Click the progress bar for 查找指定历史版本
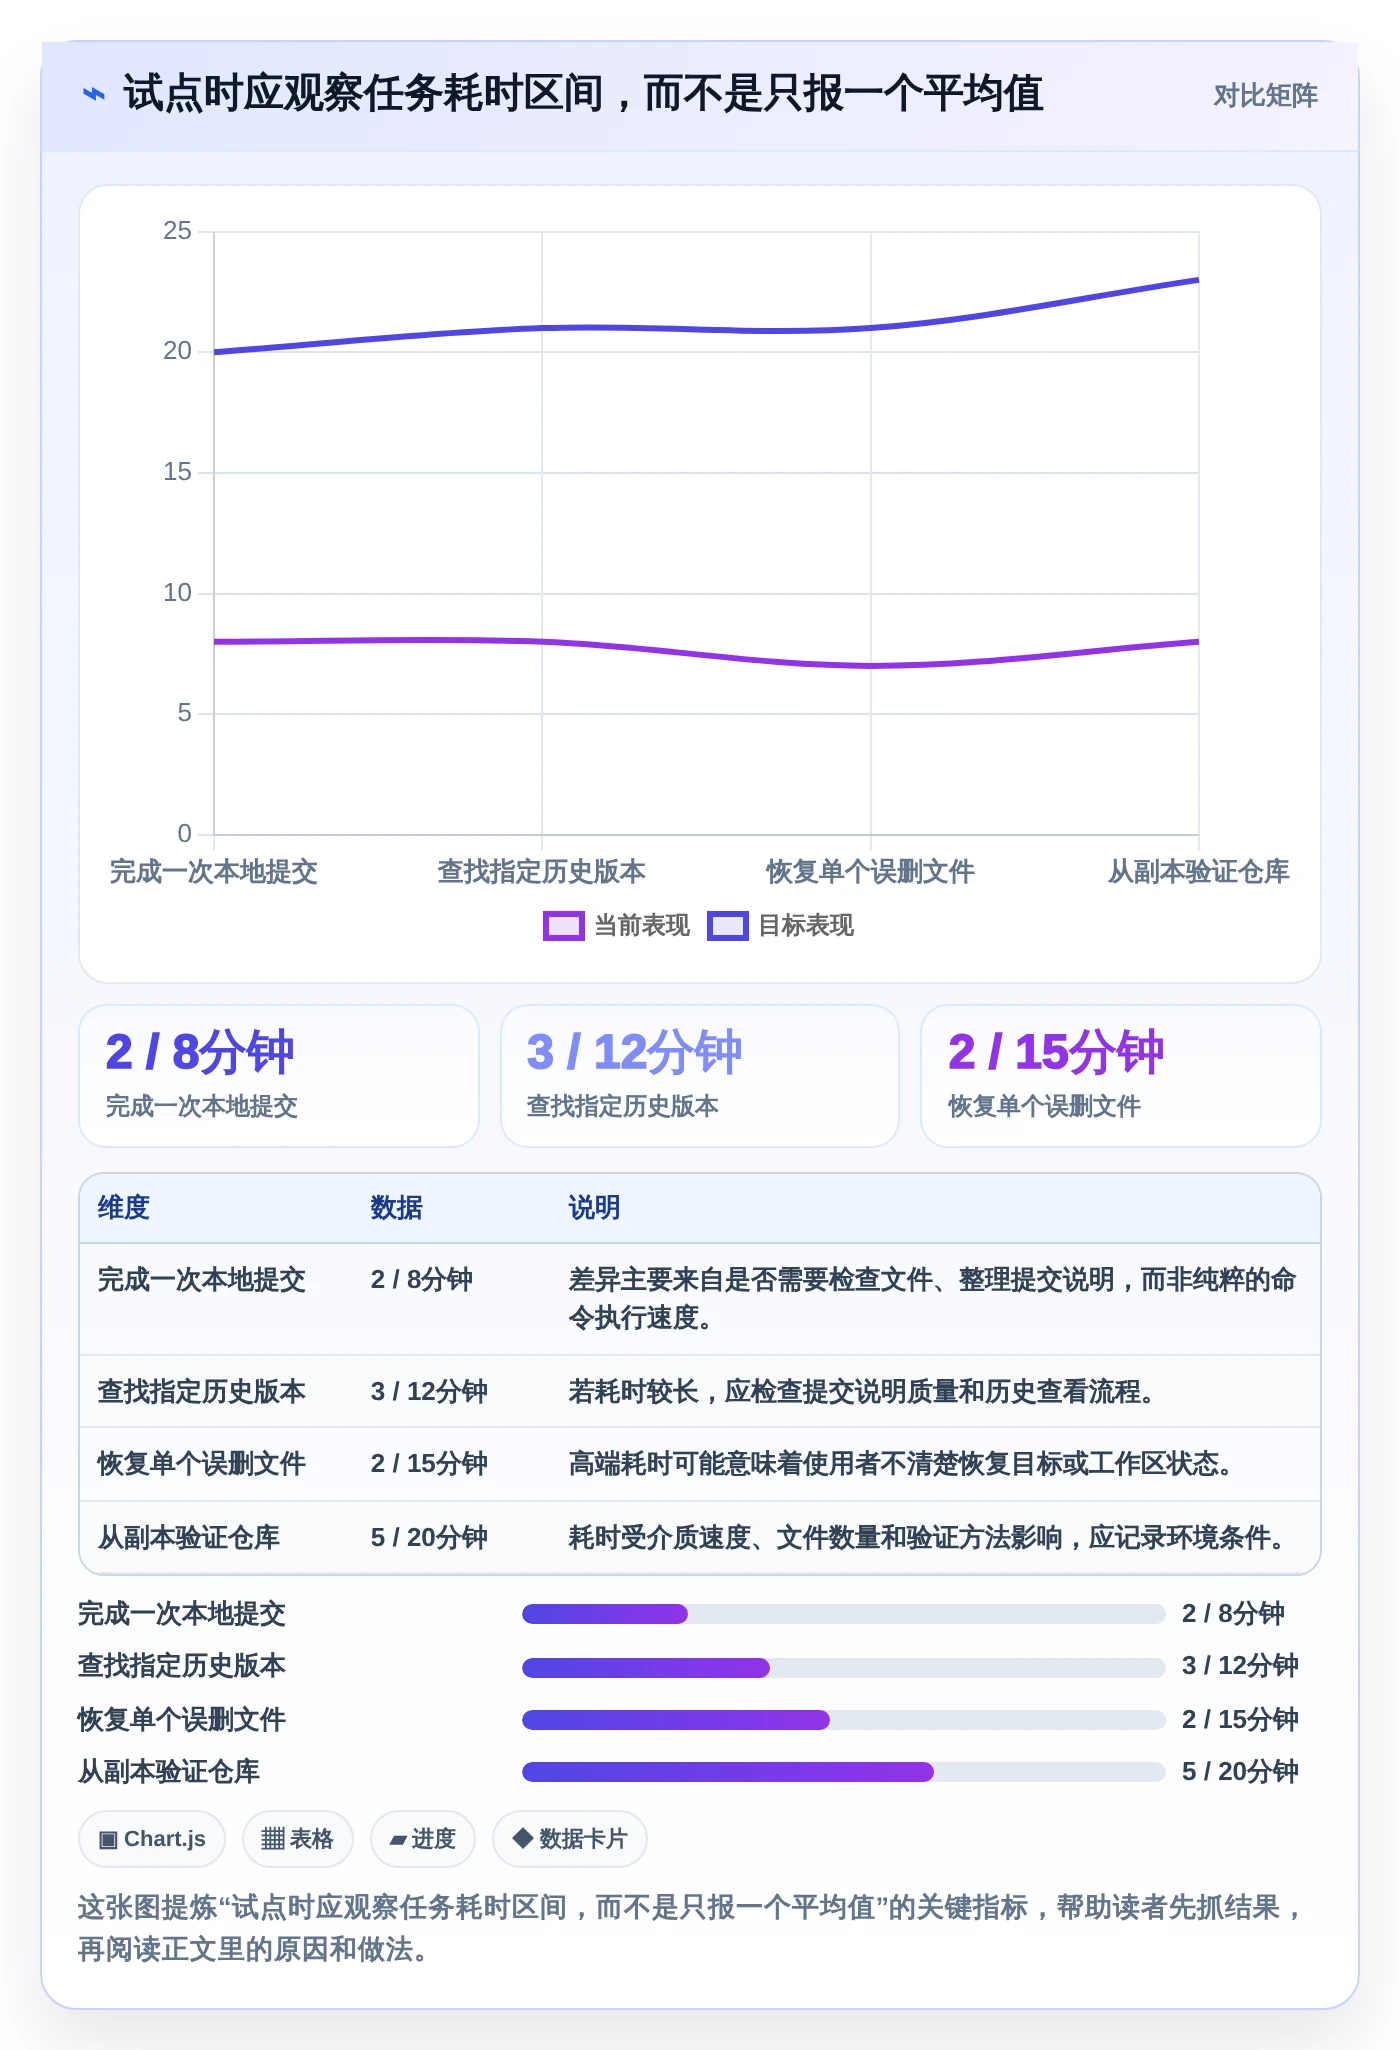This screenshot has width=1400, height=2050. pyautogui.click(x=844, y=1667)
